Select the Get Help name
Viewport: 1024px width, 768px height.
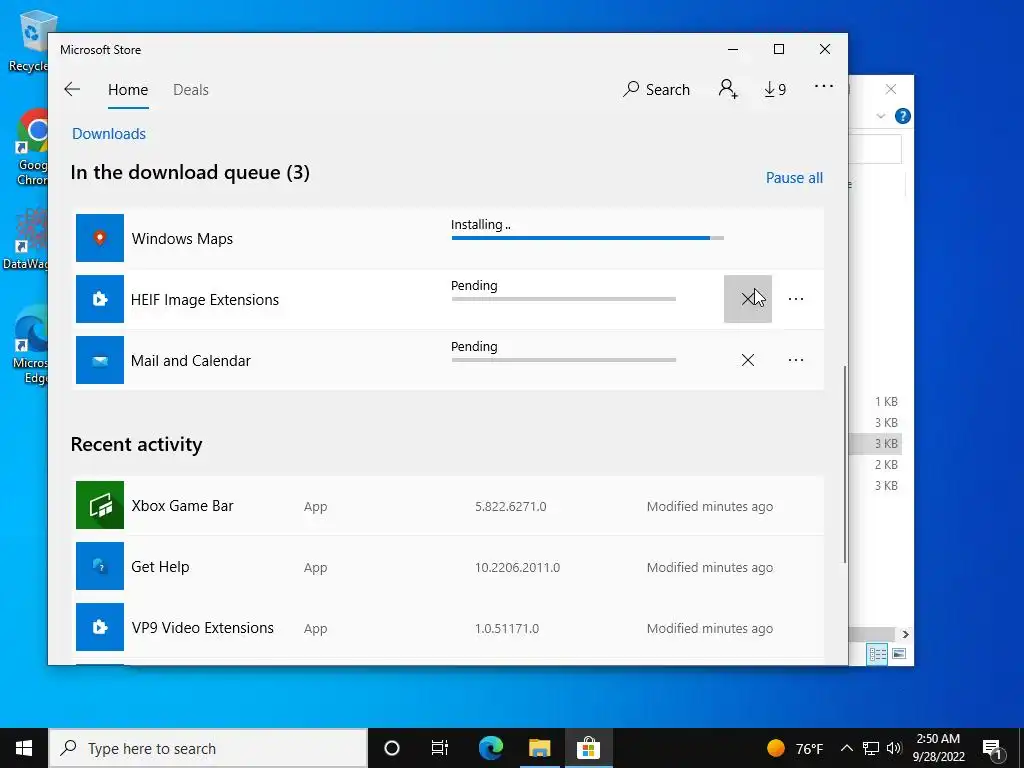[x=160, y=567]
